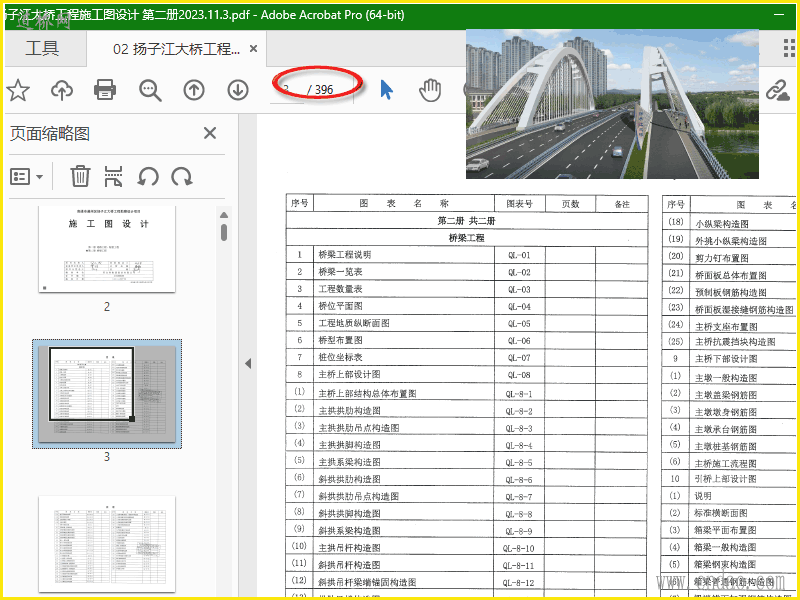Click the 桥型布置图 table entry
The width and height of the screenshot is (800, 600).
[x=340, y=340]
